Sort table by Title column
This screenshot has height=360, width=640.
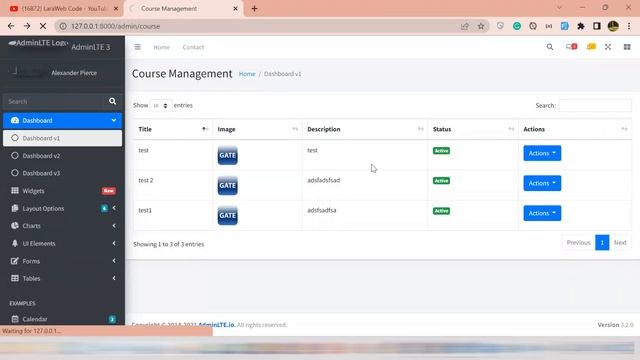coord(173,129)
